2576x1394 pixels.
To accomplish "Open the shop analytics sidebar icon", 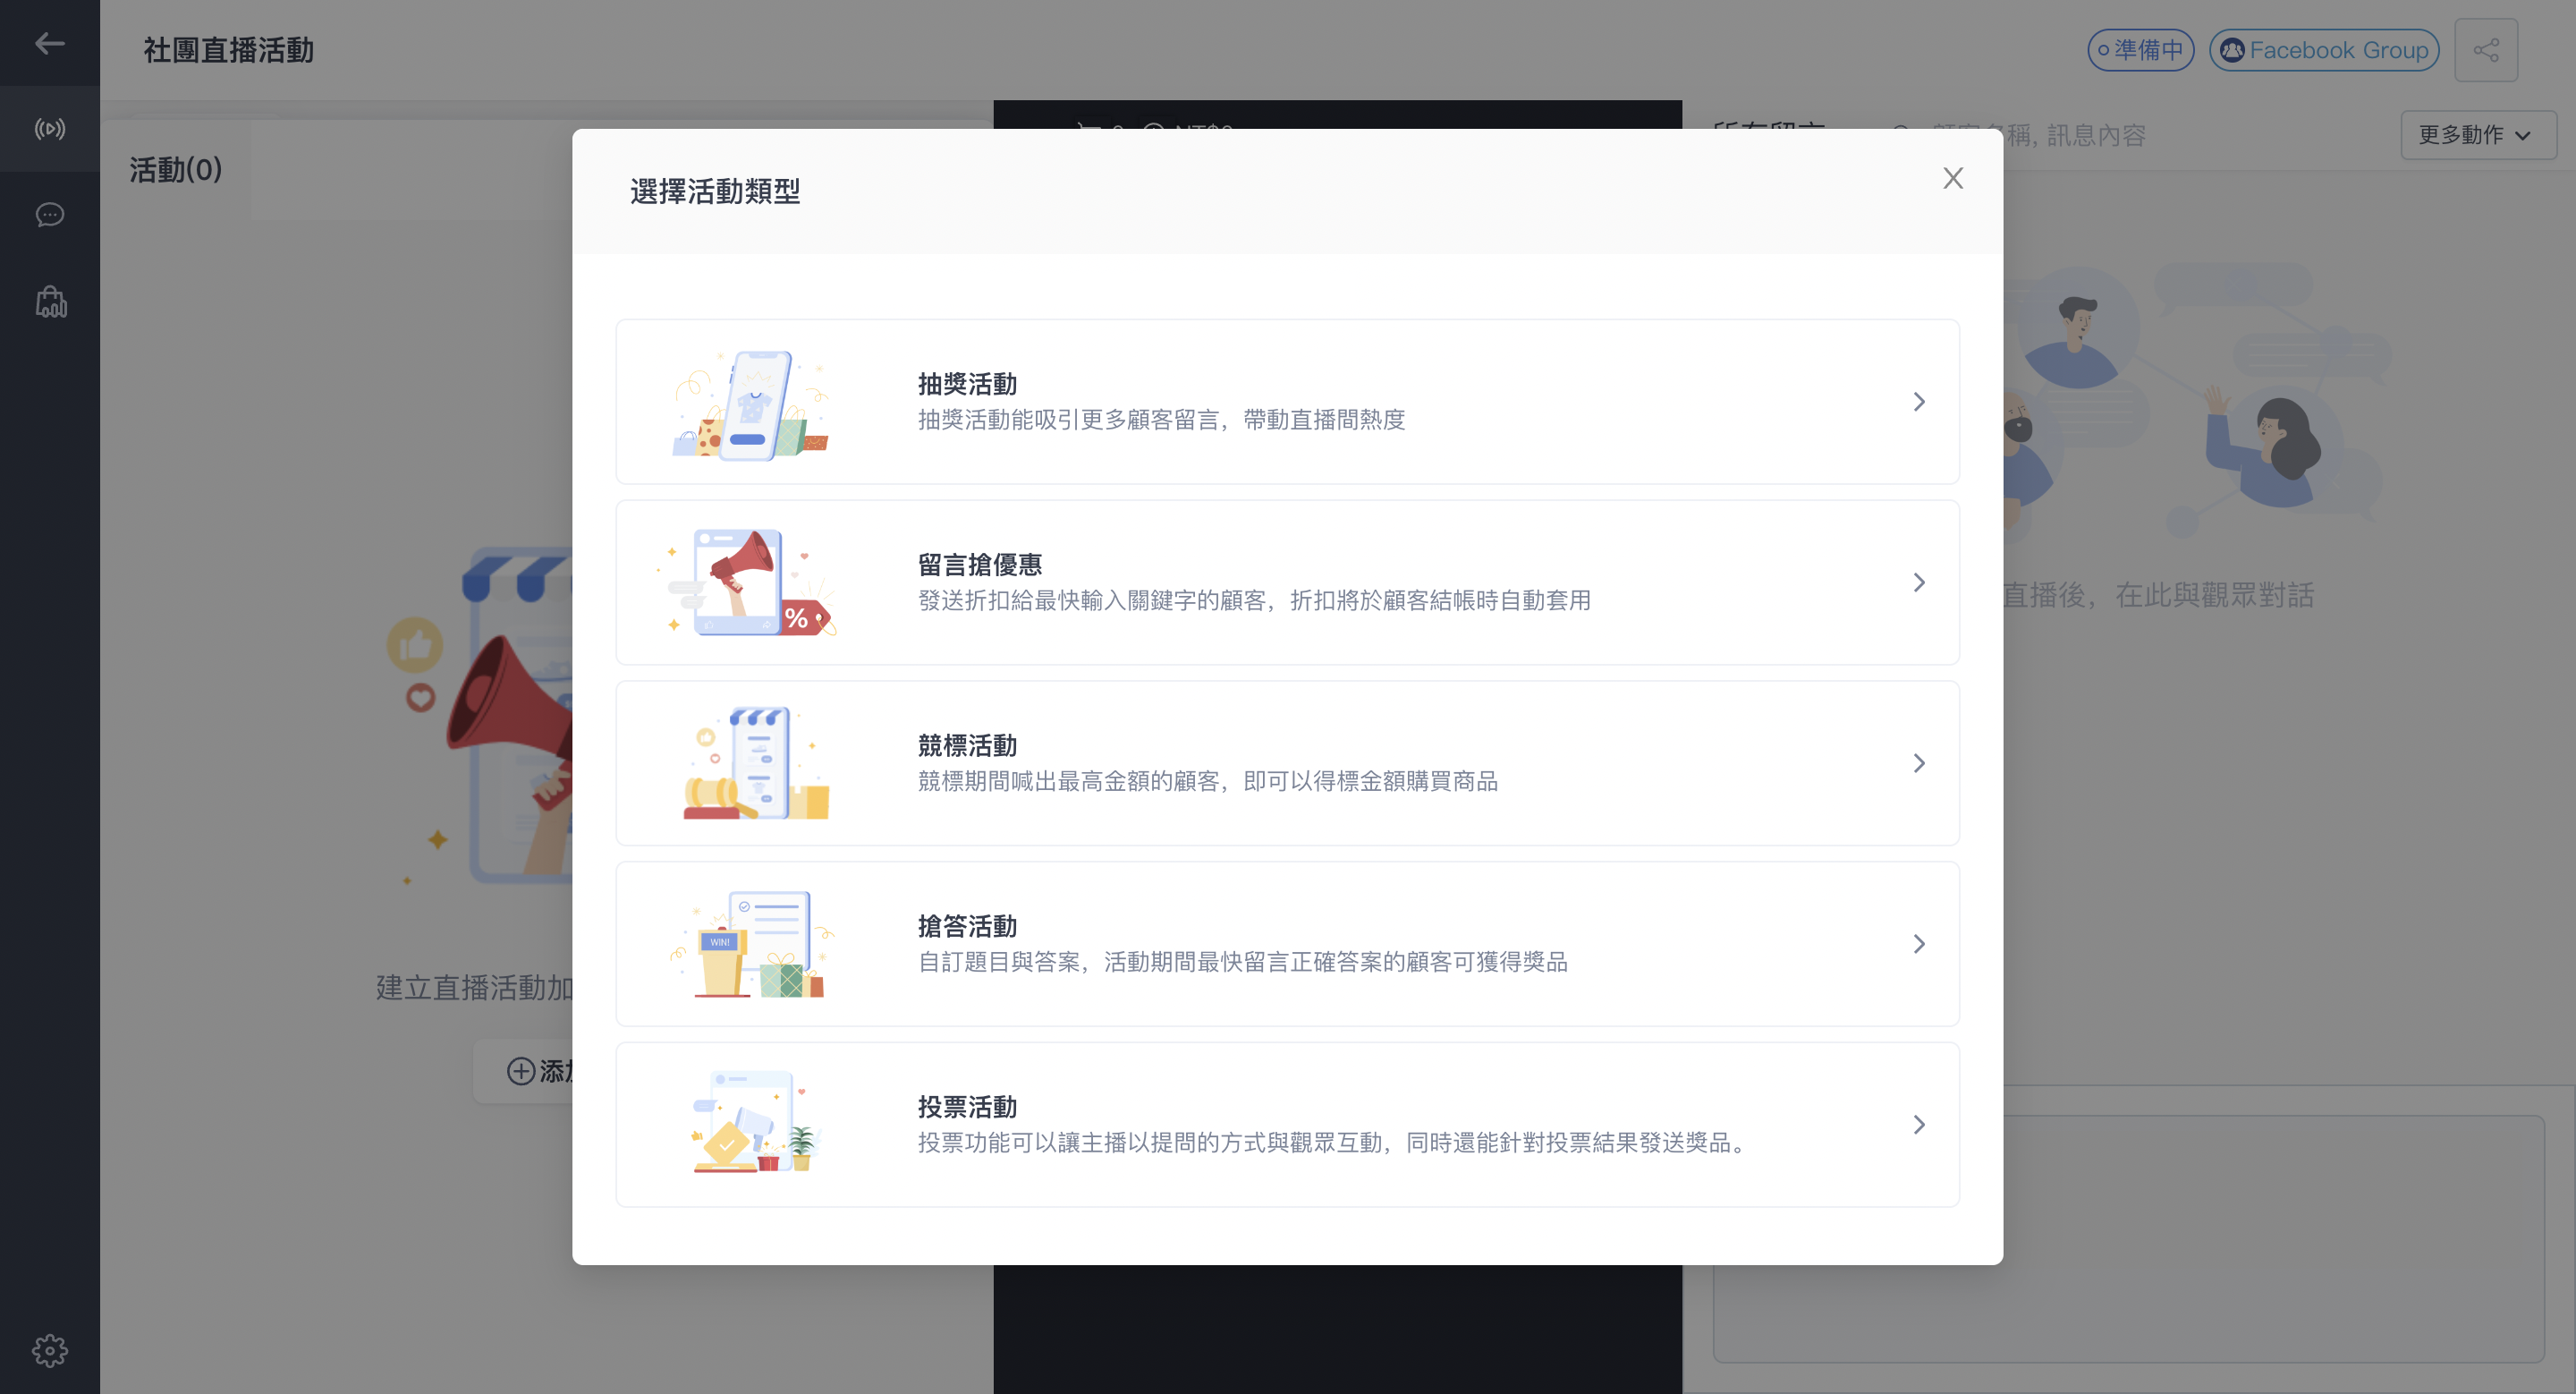I will point(51,301).
